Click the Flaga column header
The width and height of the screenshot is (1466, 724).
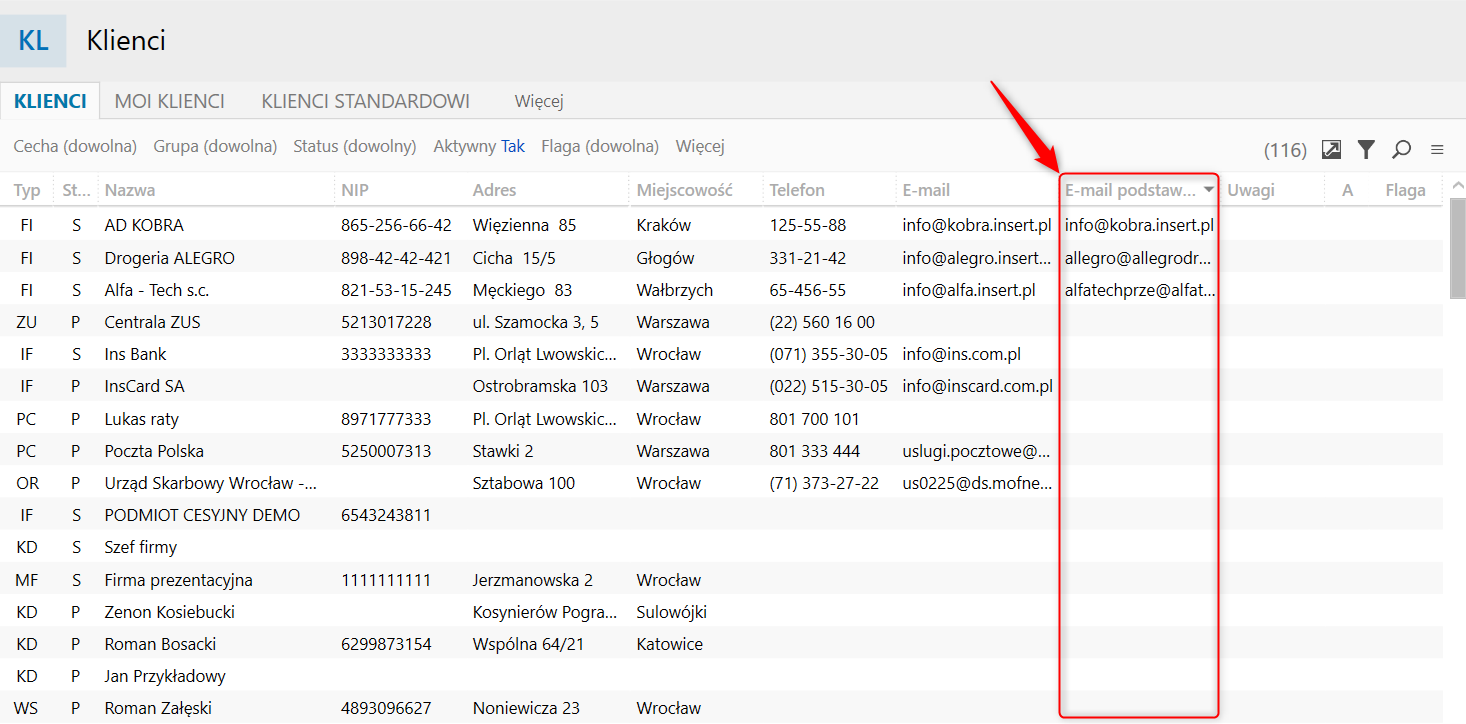pos(1405,190)
